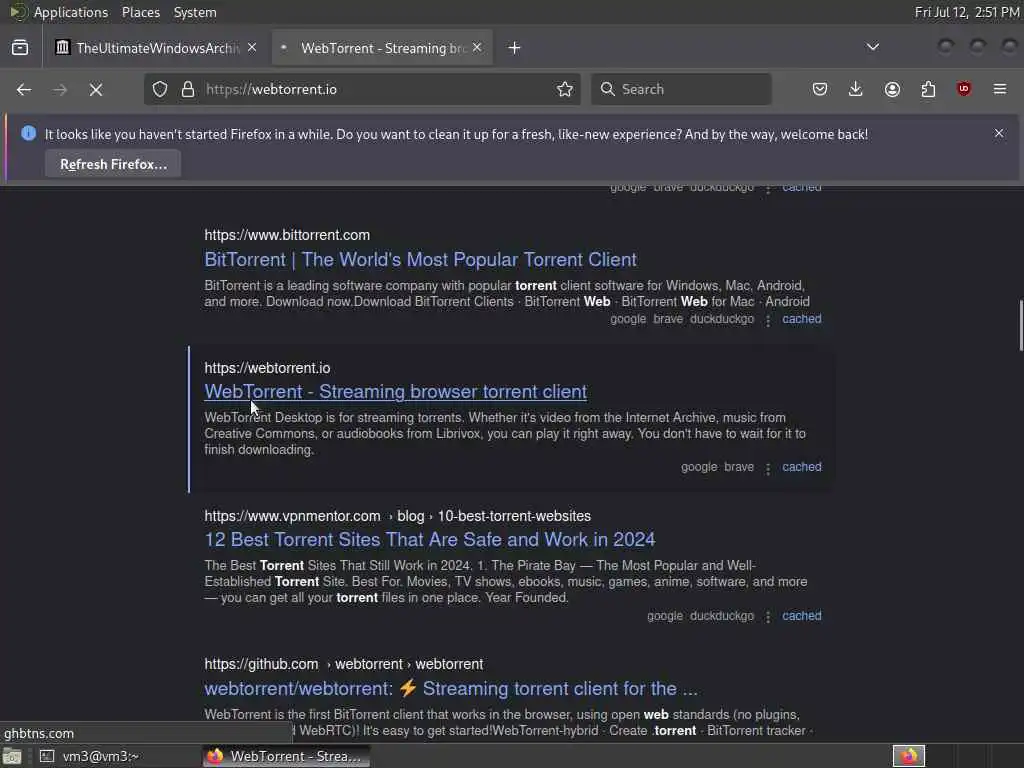Open the show desktop icon in bottom panel
The width and height of the screenshot is (1024, 768).
tap(12, 756)
